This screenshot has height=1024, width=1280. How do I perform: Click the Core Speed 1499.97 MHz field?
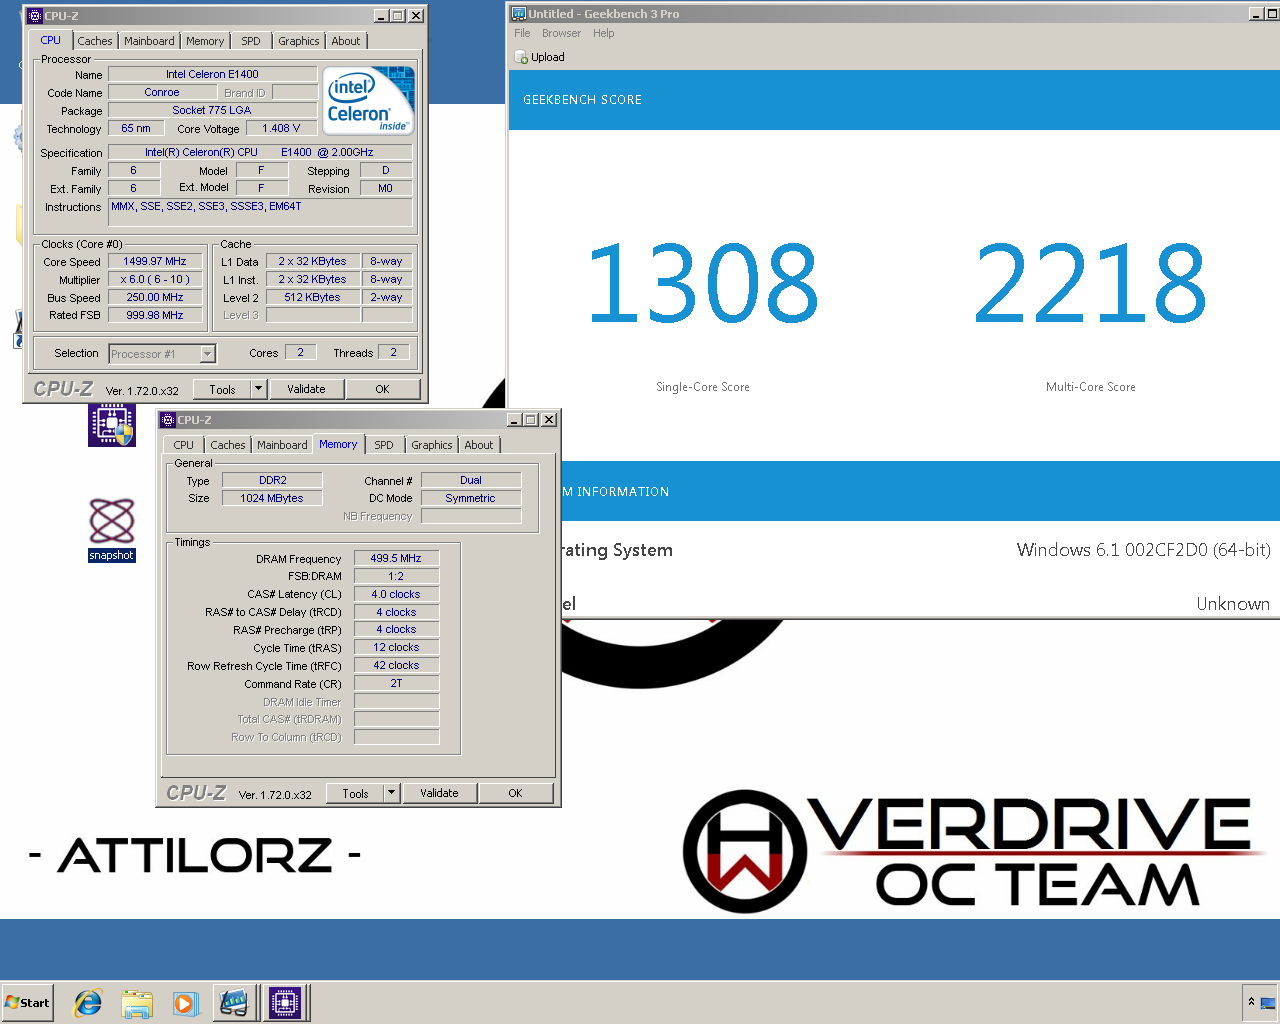pos(155,262)
